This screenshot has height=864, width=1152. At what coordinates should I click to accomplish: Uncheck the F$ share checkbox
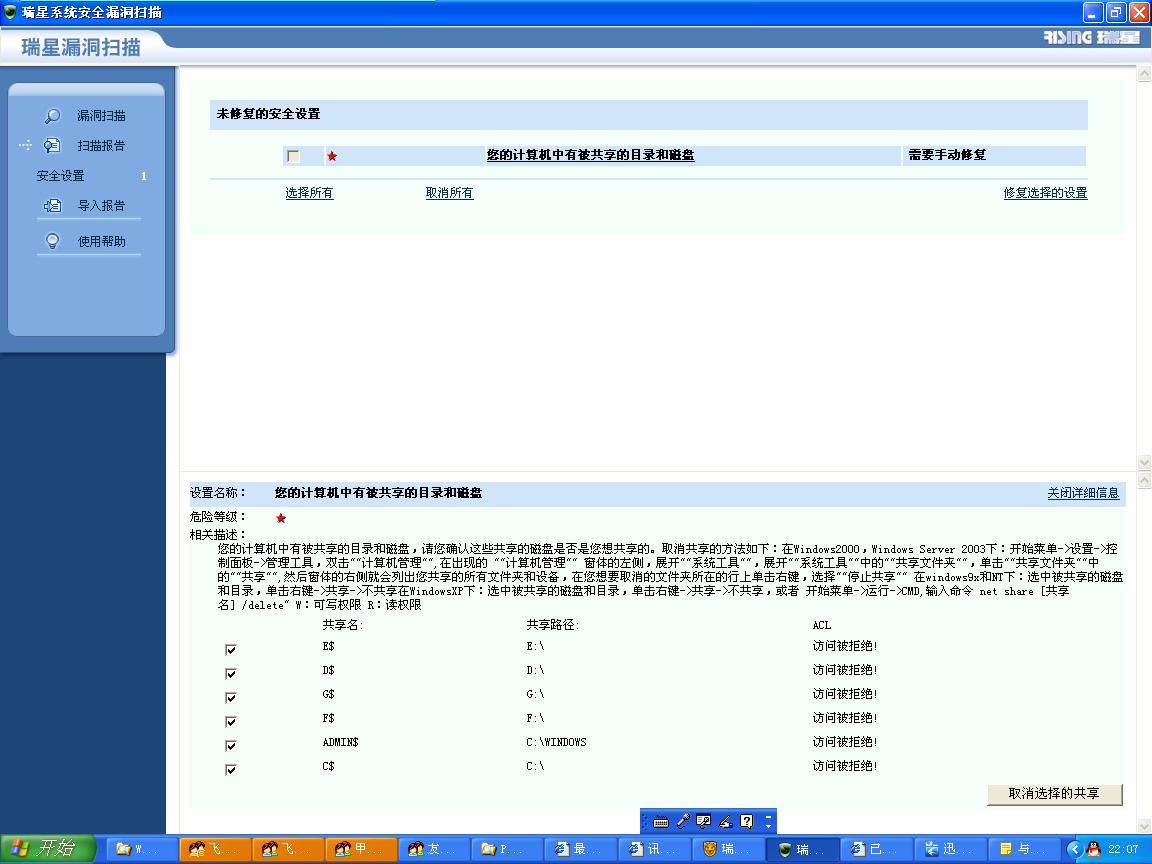(x=231, y=721)
